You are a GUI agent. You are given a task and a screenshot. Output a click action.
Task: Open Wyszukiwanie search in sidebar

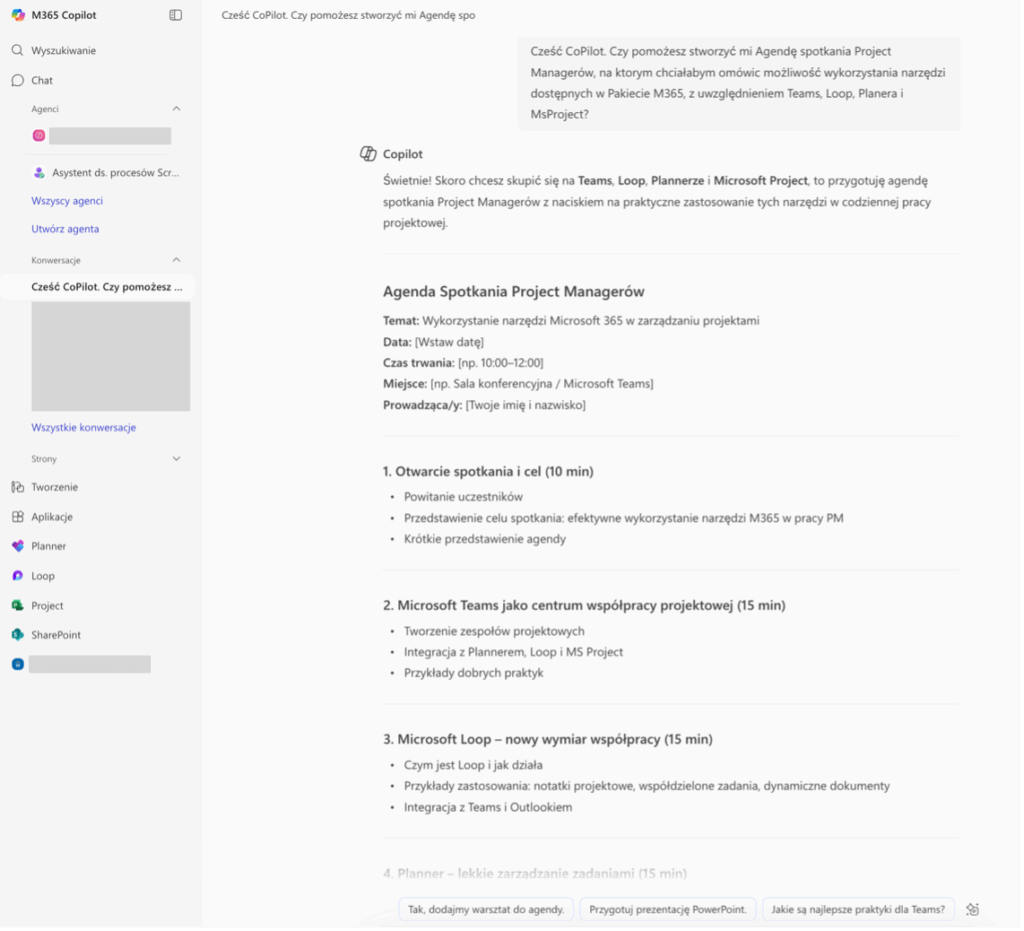(63, 50)
